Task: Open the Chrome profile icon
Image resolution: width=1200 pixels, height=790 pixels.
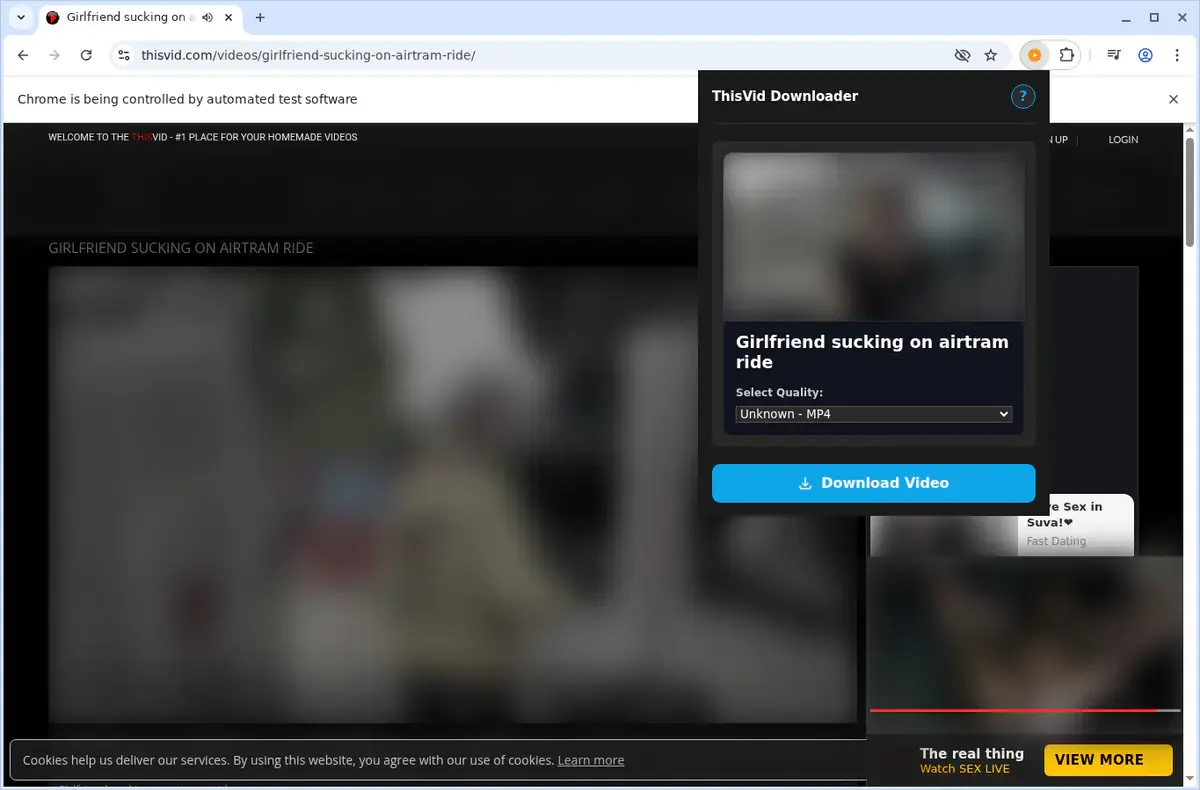Action: [x=1146, y=56]
